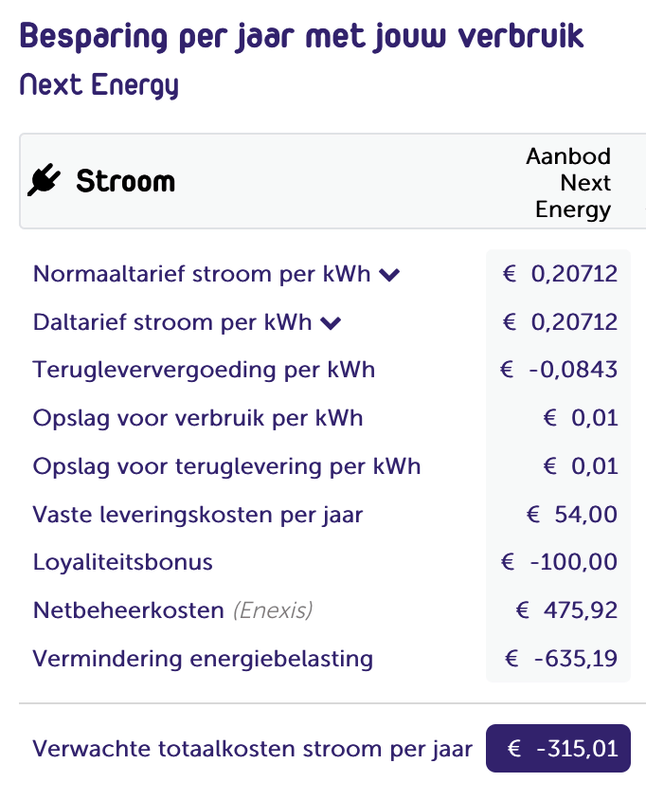Select the Aanbod Next Energy column header
This screenshot has height=800, width=646.
[x=571, y=183]
